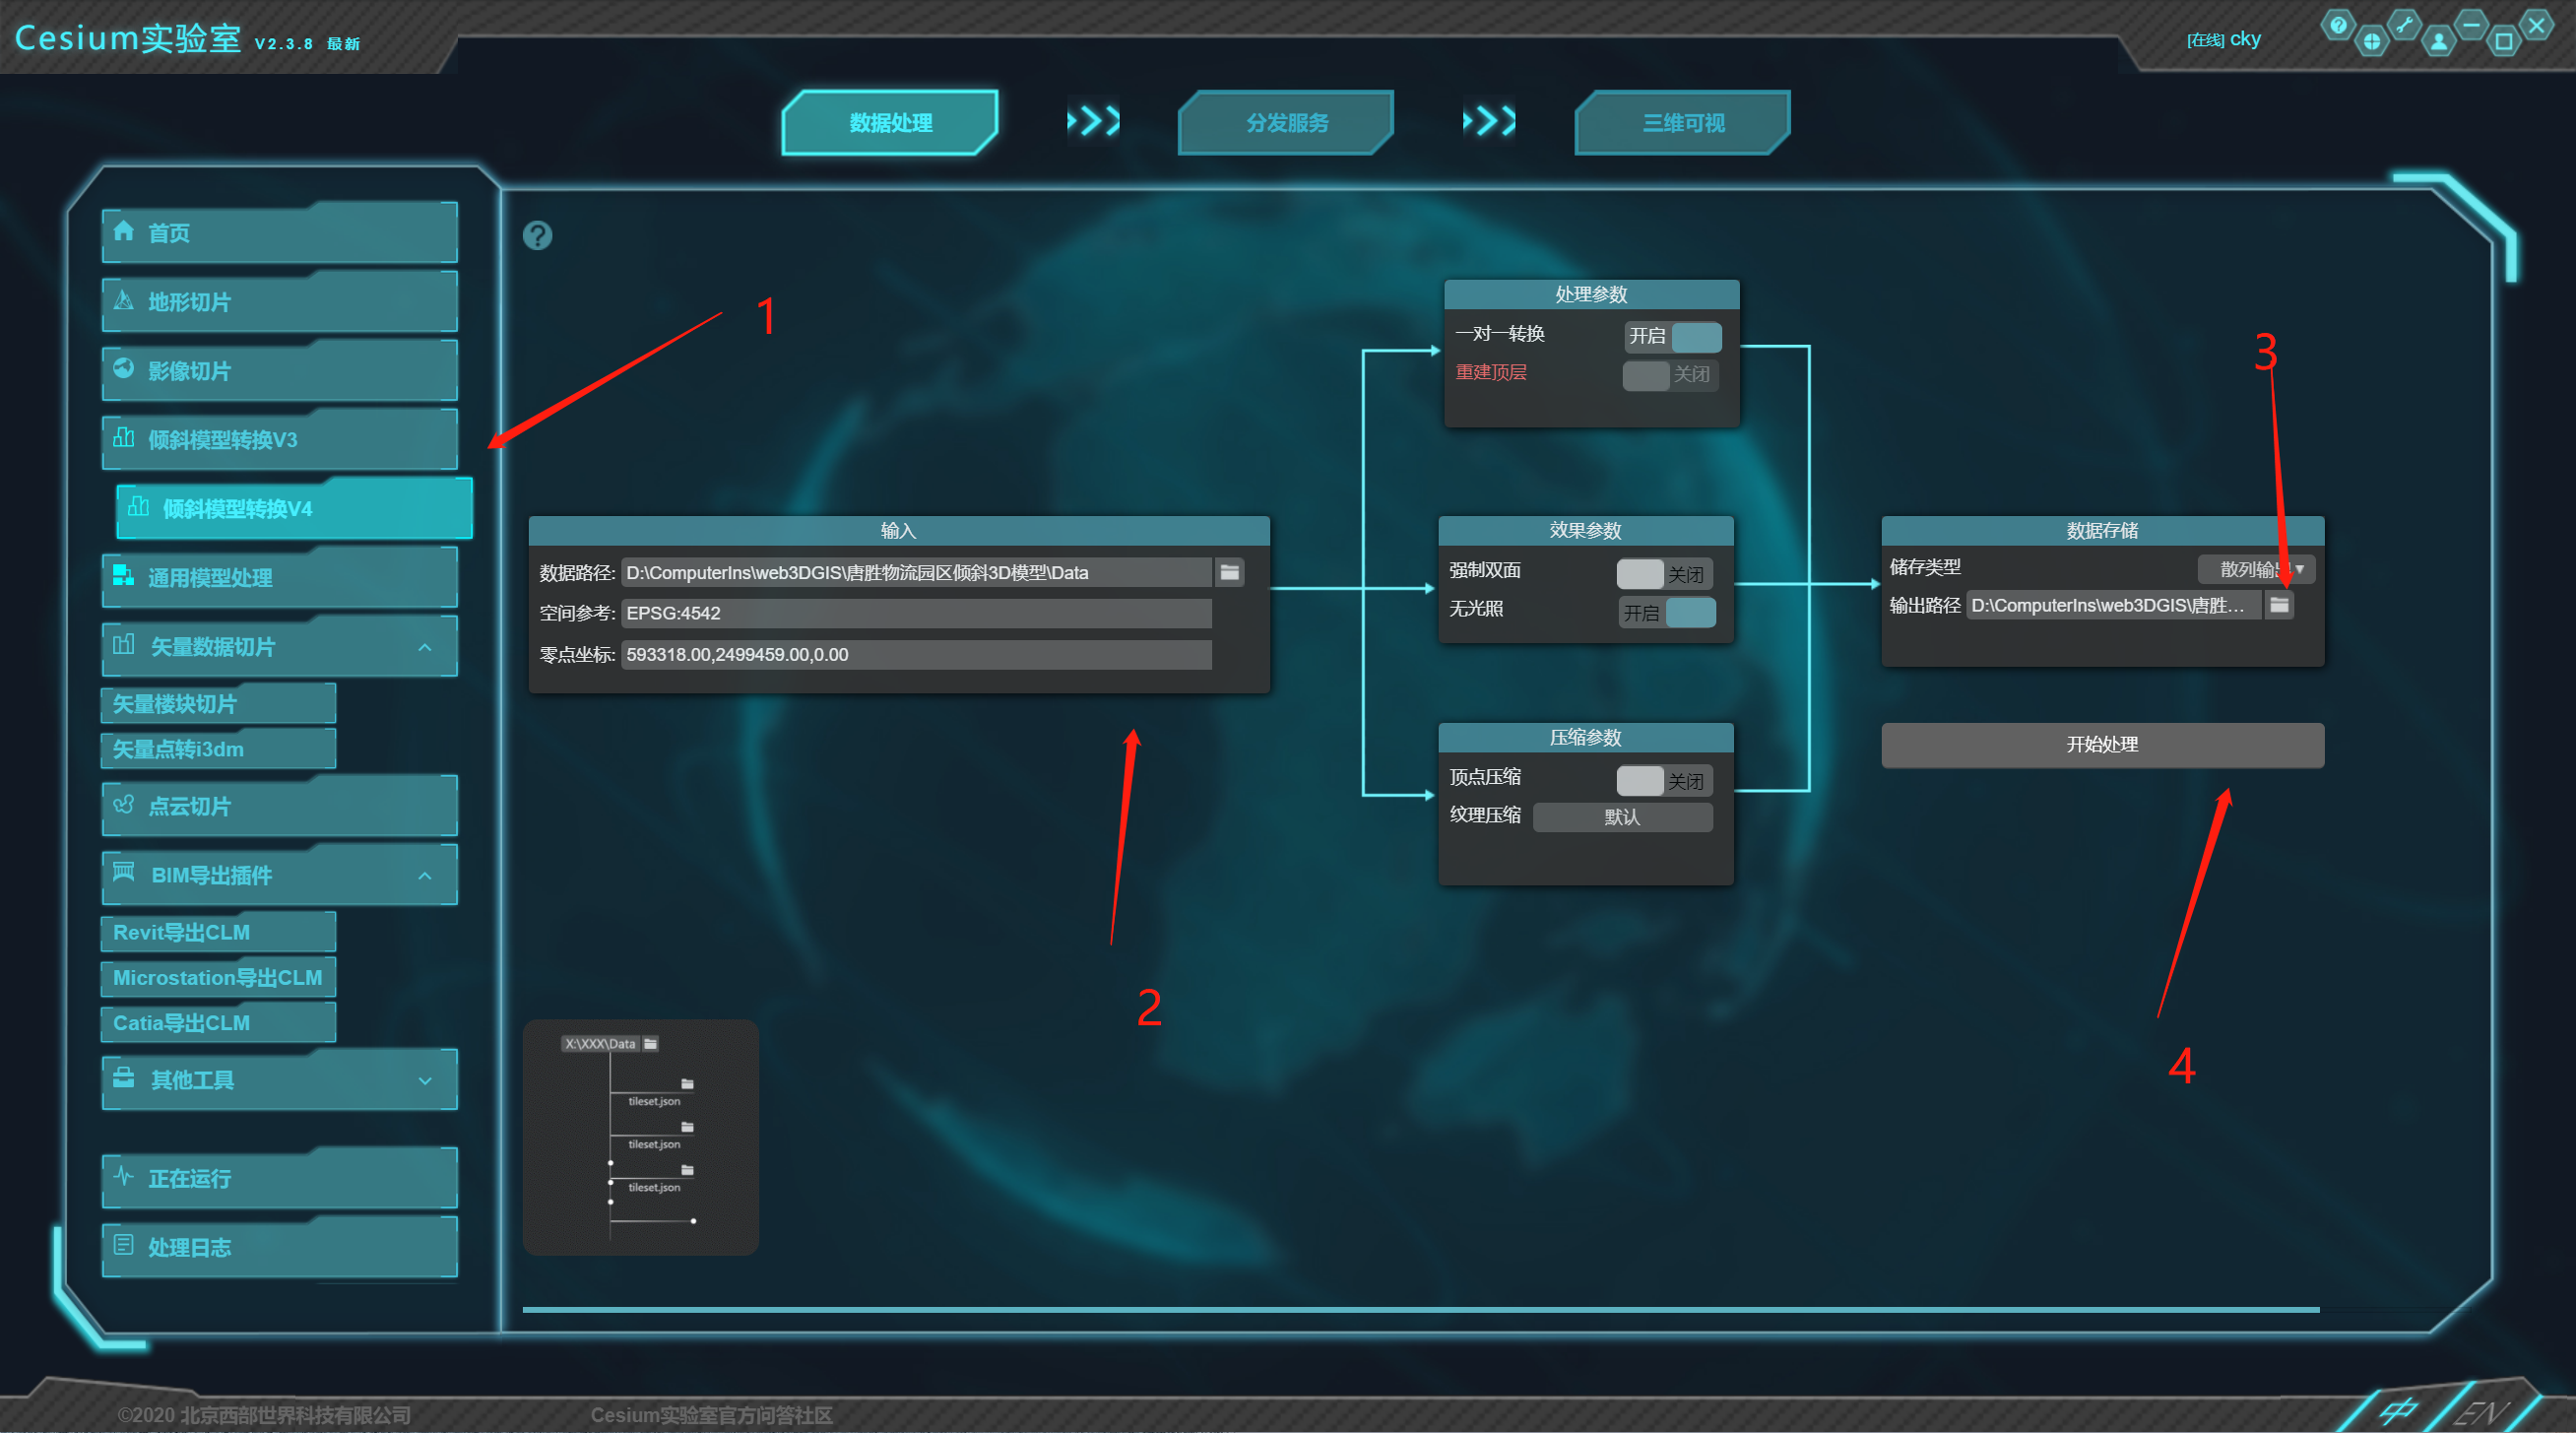
Task: Enable the 重建顶层 switch
Action: point(1670,375)
